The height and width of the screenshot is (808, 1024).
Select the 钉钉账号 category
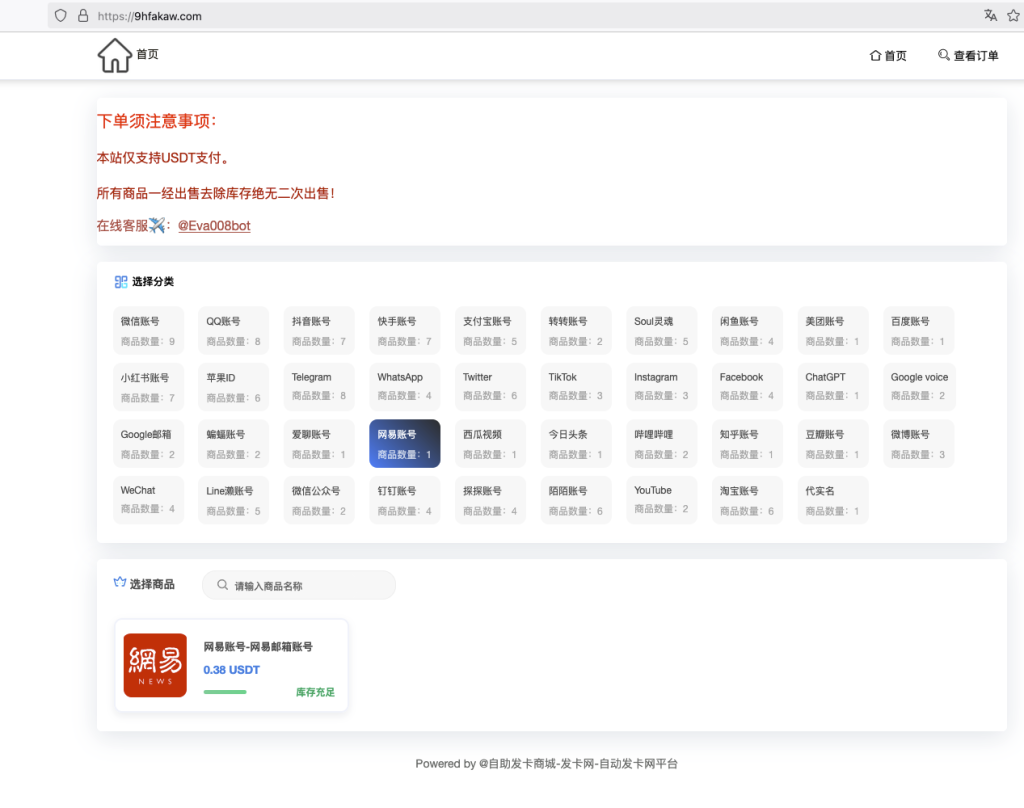[x=405, y=500]
